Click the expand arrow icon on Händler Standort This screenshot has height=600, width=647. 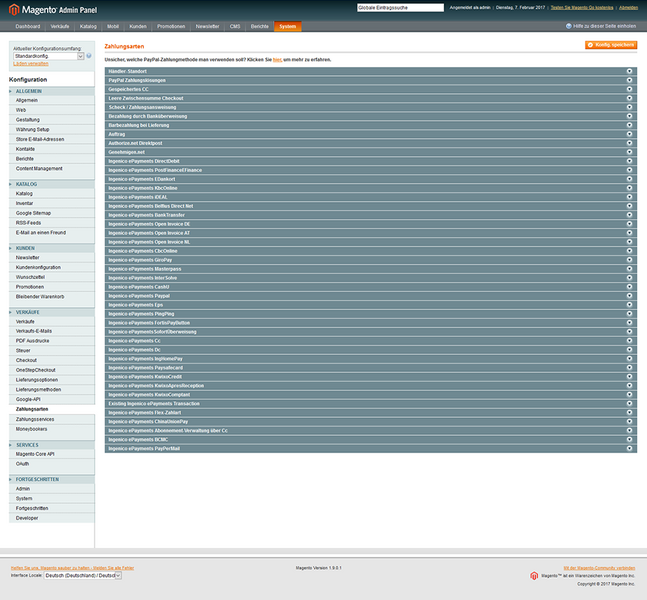[629, 71]
